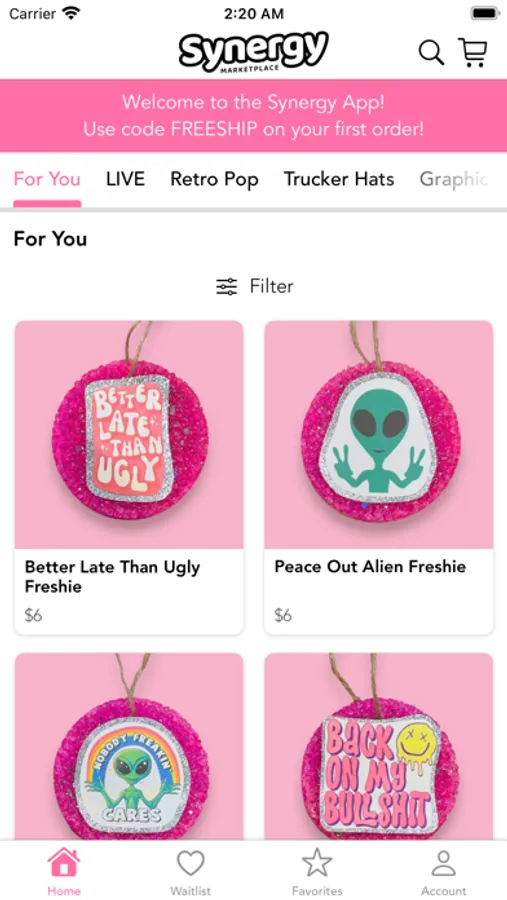The width and height of the screenshot is (507, 900).
Task: Open the Account person icon
Action: [x=443, y=864]
